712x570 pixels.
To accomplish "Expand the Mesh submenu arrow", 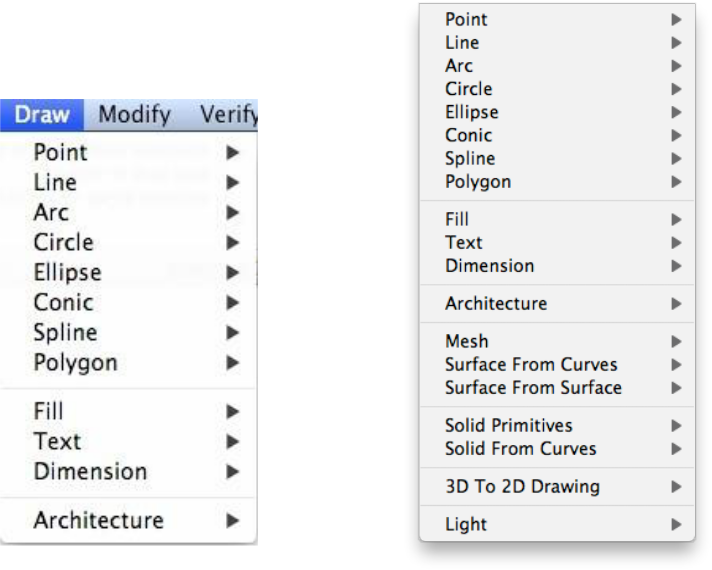I will [x=677, y=342].
